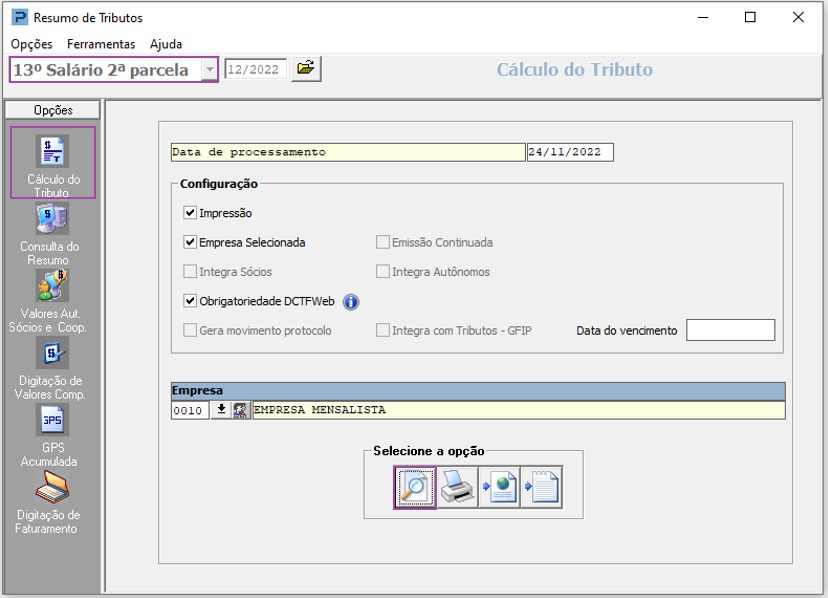Click the processing date field 24/11/2022

click(x=570, y=152)
